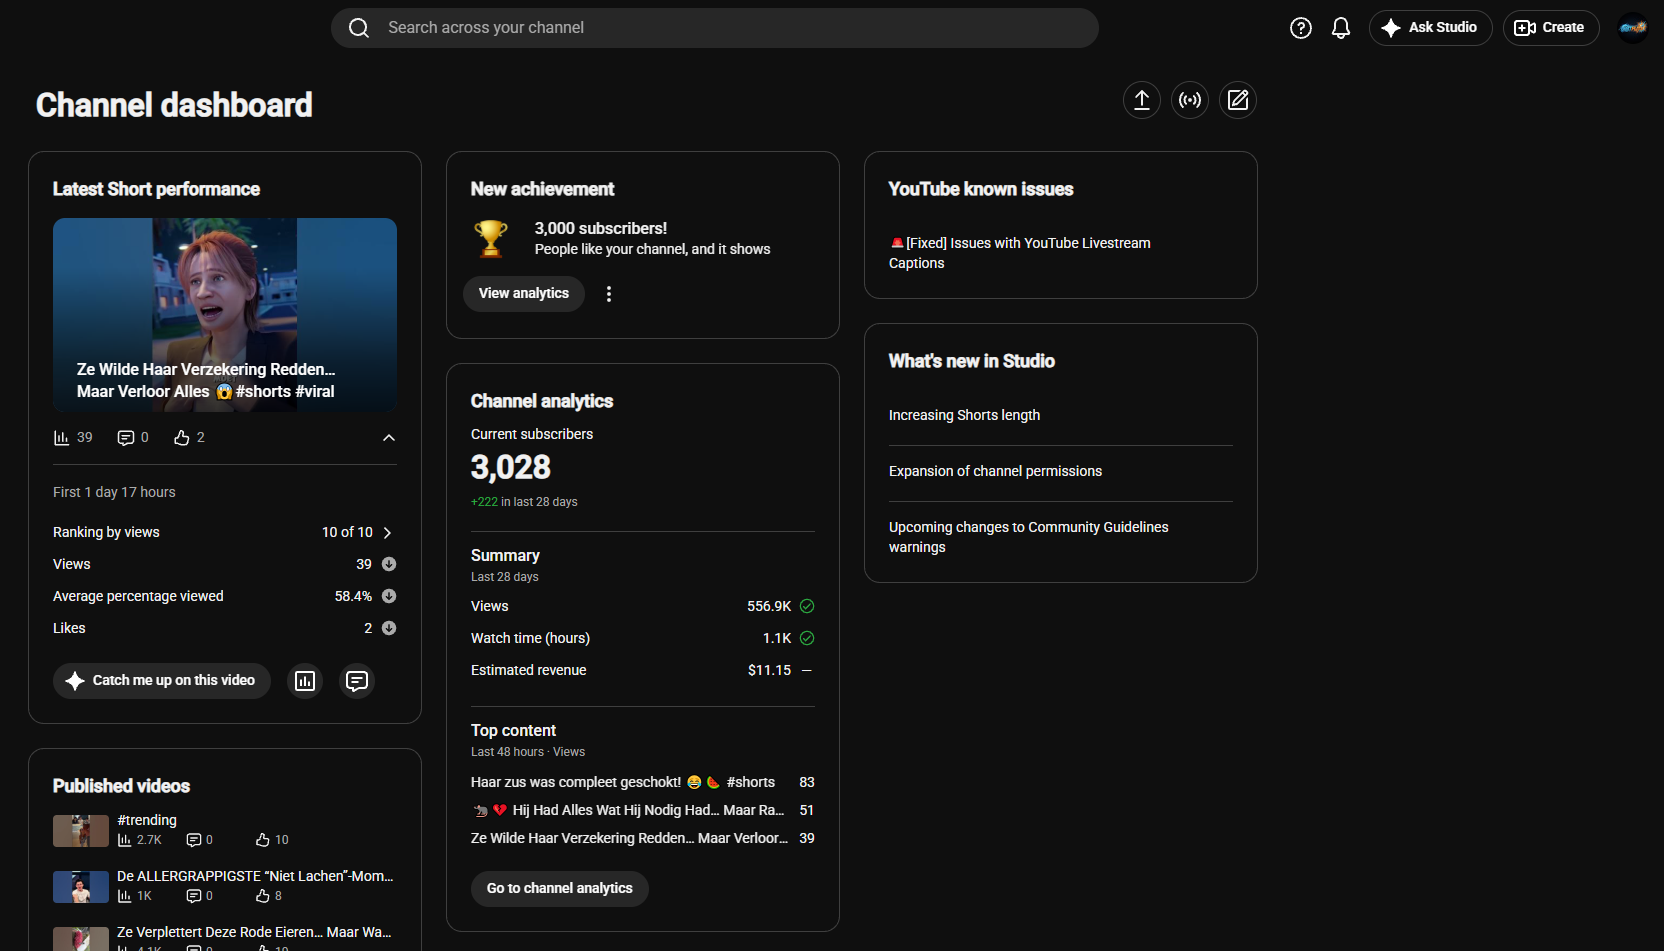1664x951 pixels.
Task: Click '+222 in last 28 days' text
Action: [524, 502]
